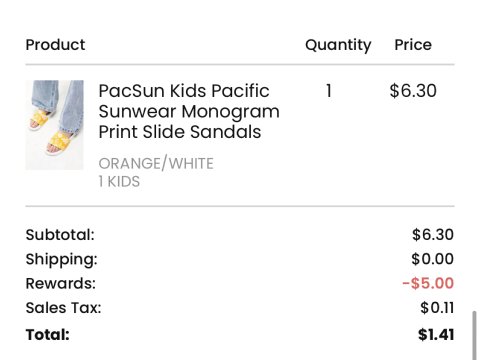Viewport: 480px width, 360px height.
Task: Click the Quantity column header
Action: pyautogui.click(x=338, y=45)
